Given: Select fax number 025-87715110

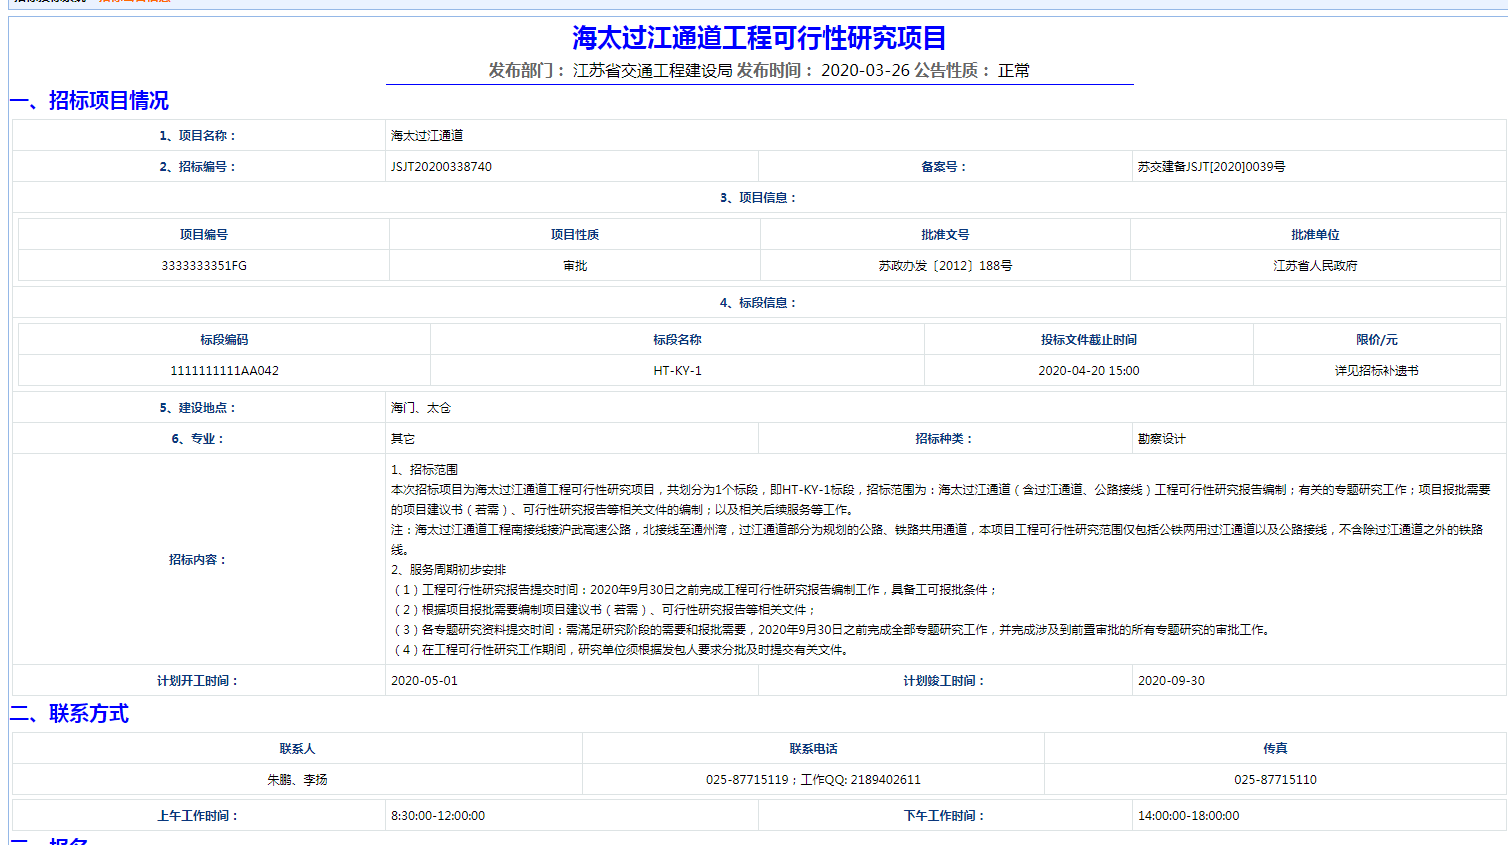Looking at the screenshot, I should (x=1275, y=780).
